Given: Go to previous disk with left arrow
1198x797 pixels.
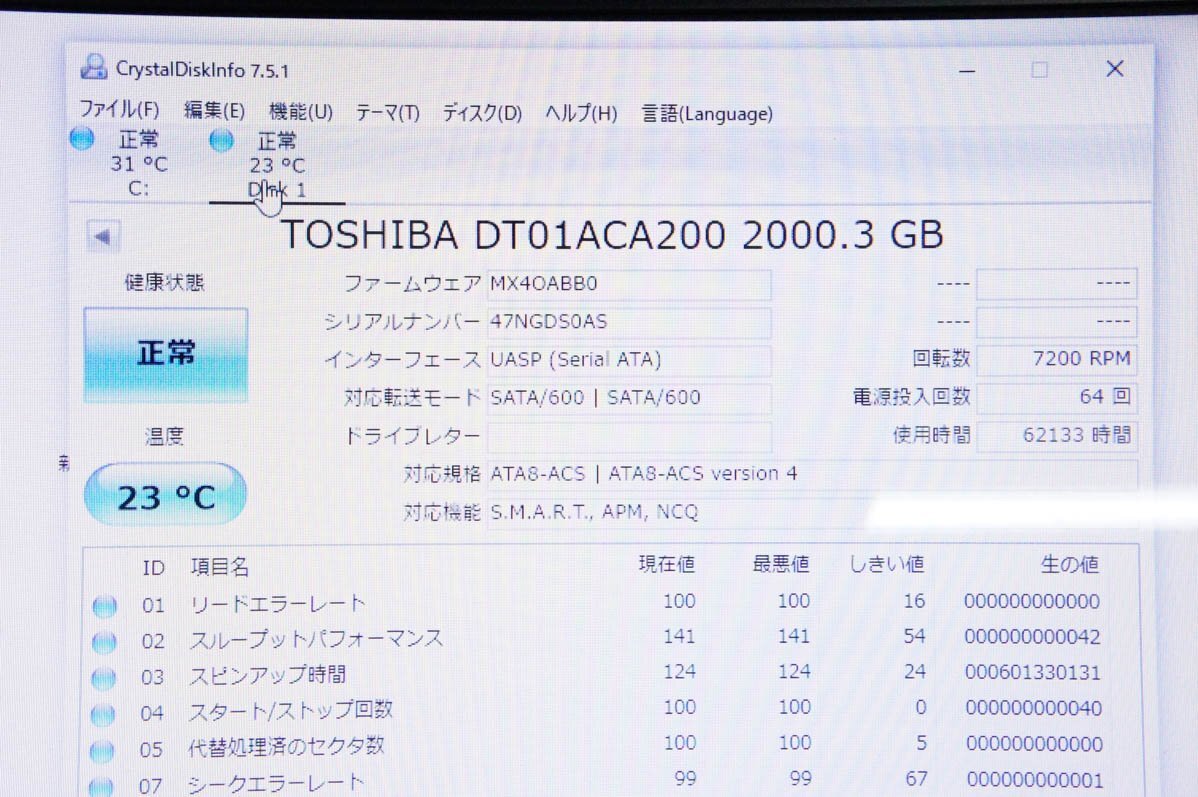Looking at the screenshot, I should (103, 237).
